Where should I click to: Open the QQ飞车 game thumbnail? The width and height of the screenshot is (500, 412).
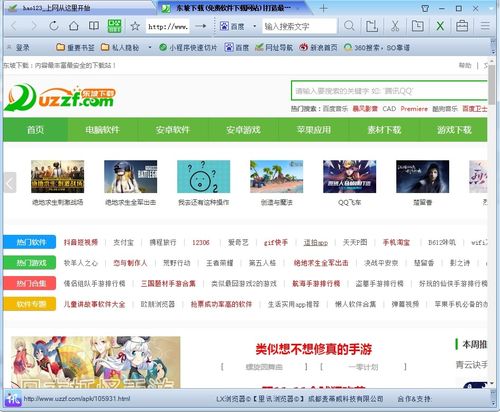(x=350, y=177)
